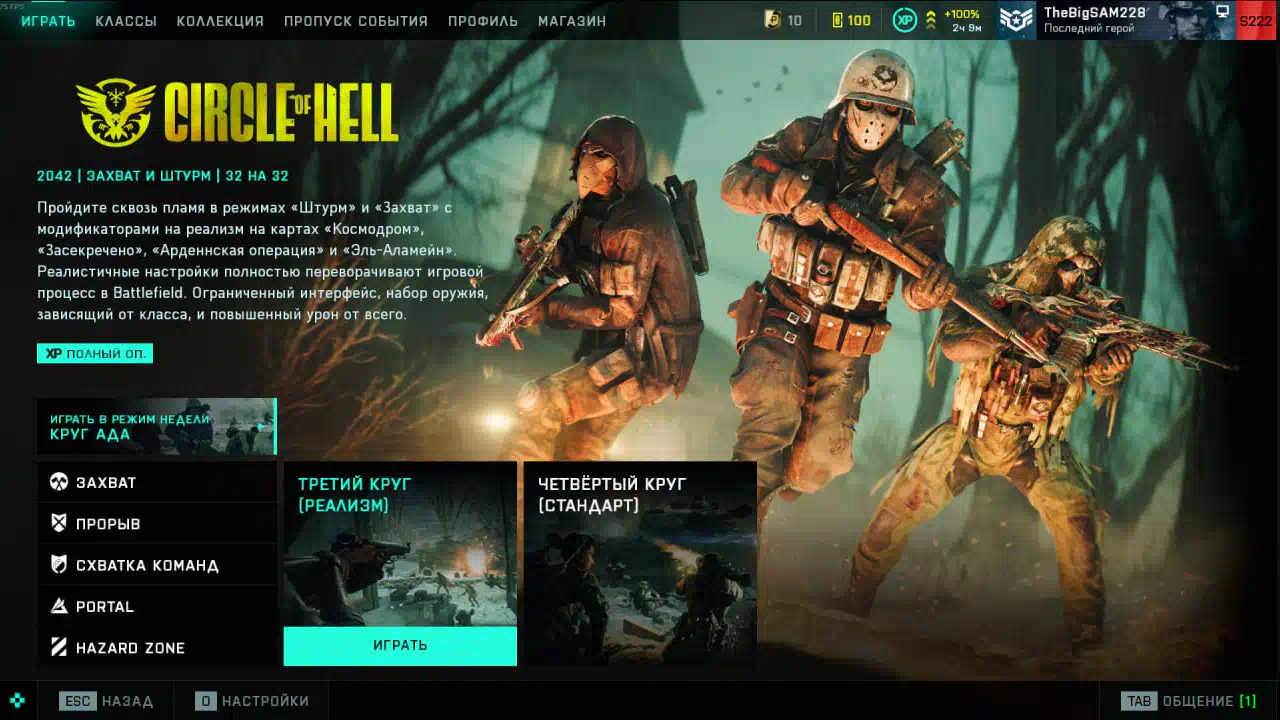Click the +100% boost text

click(962, 14)
